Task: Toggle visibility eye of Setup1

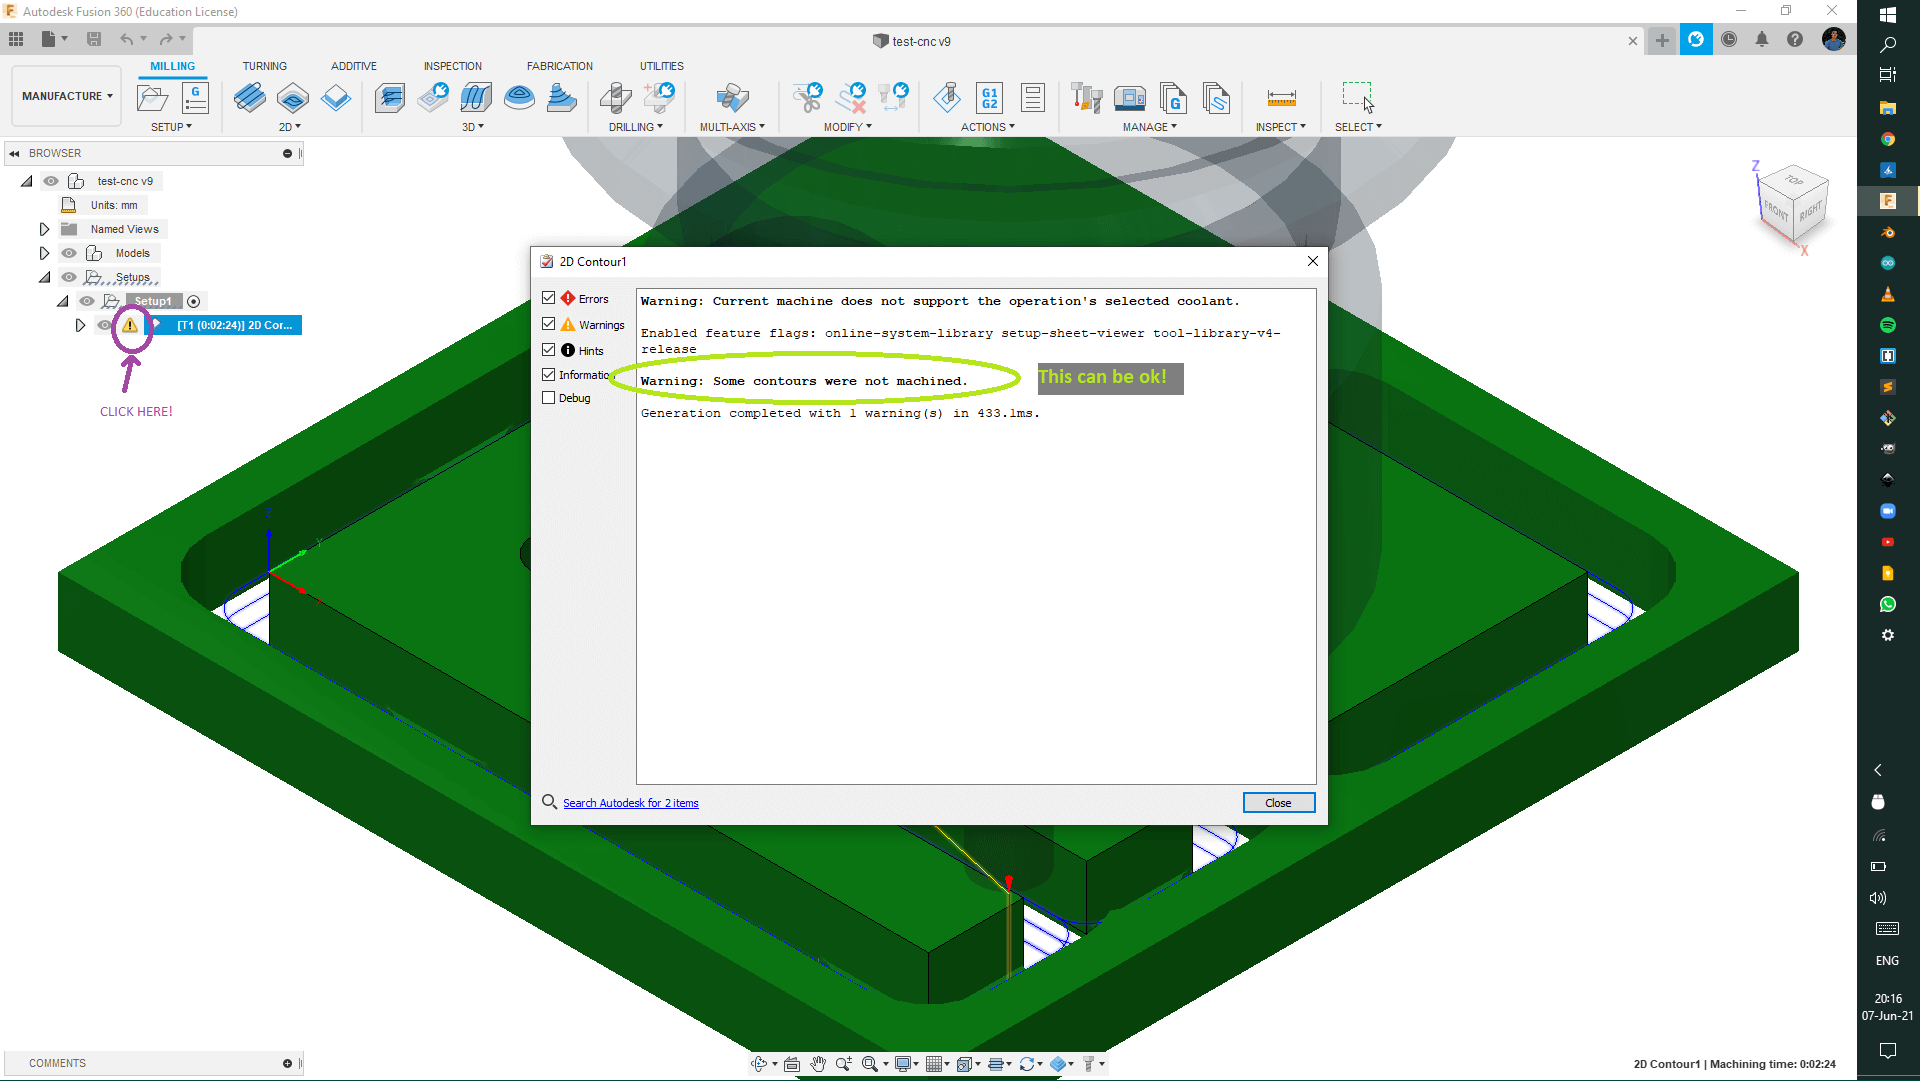Action: pos(87,301)
